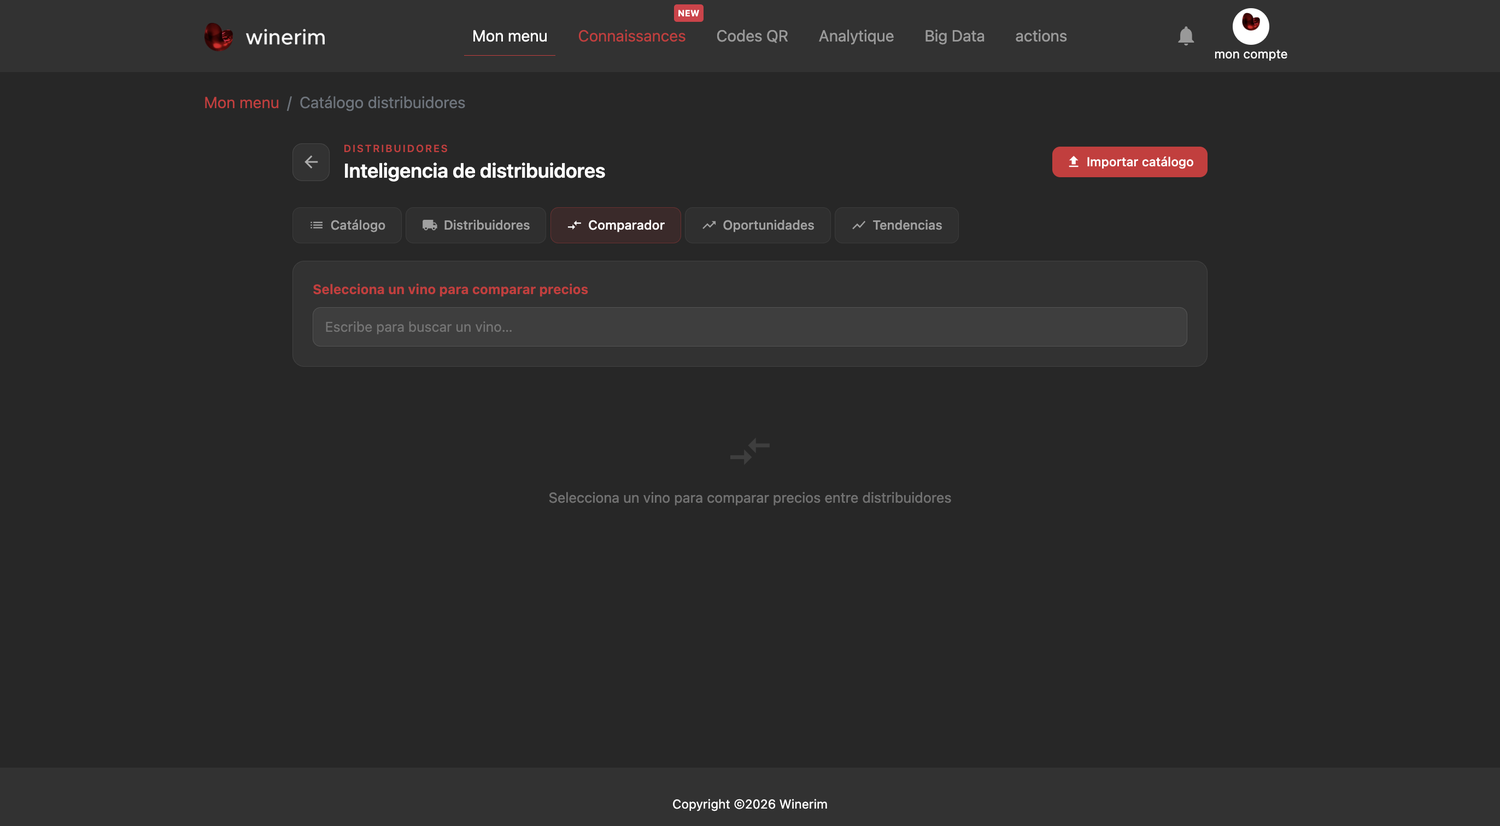This screenshot has width=1500, height=826.
Task: Click the list icon on Catálogo tab
Action: click(x=316, y=225)
